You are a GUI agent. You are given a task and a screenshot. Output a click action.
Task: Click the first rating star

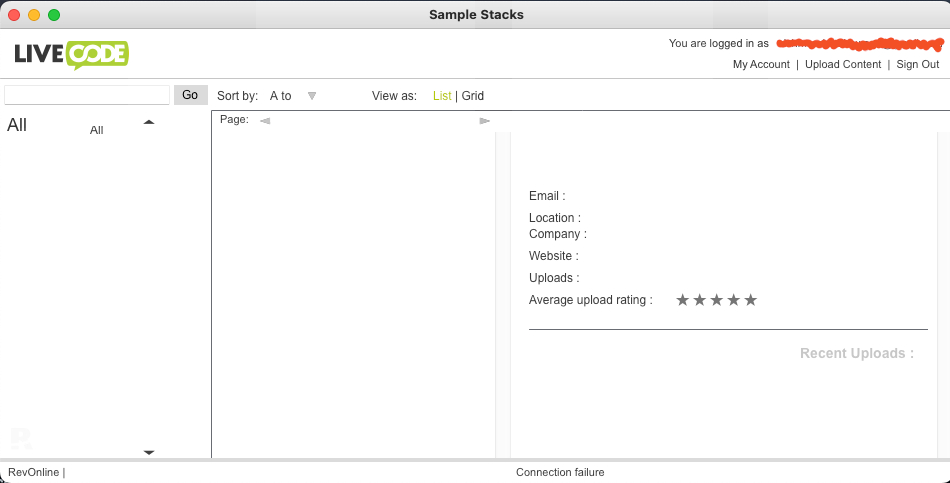(683, 300)
